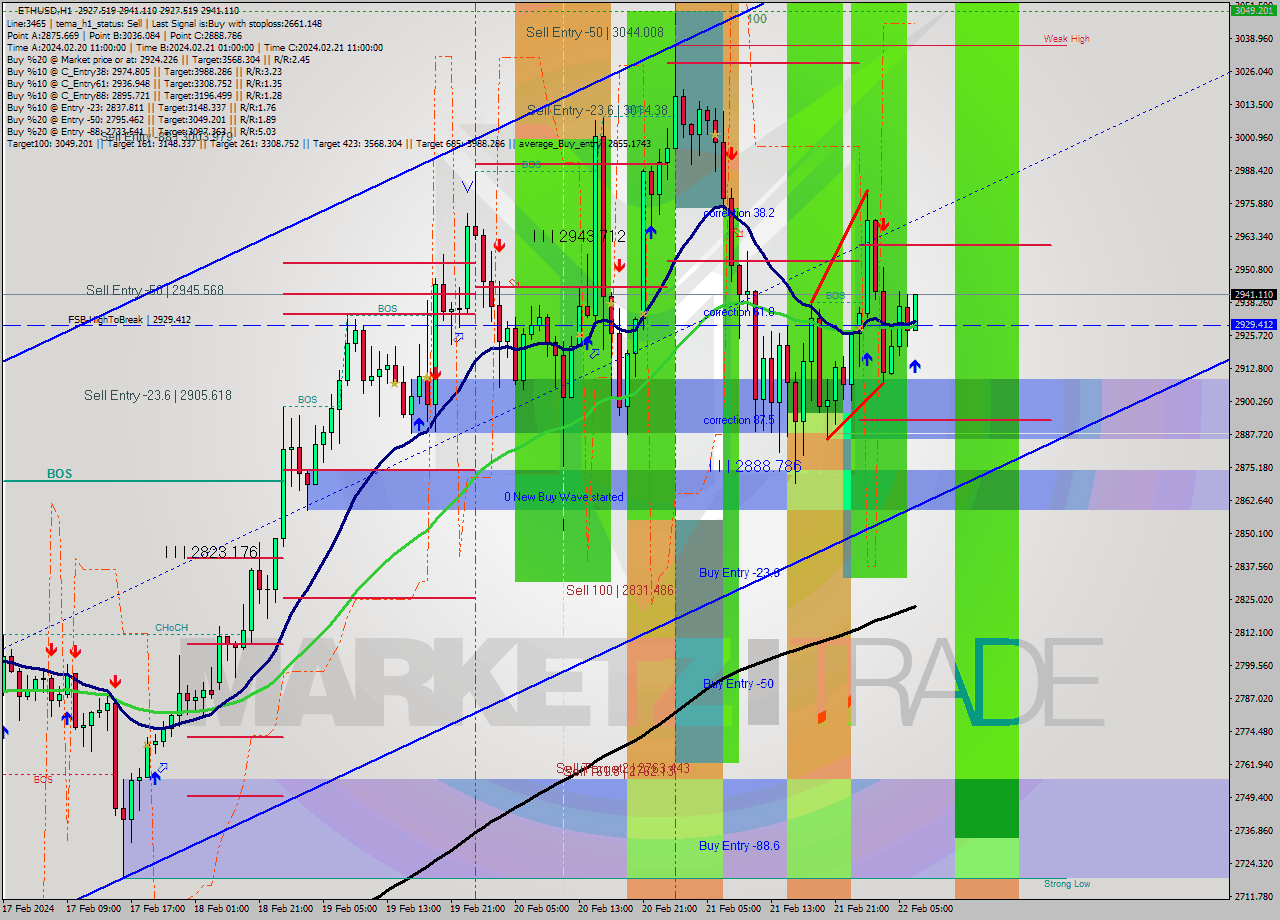Image resolution: width=1280 pixels, height=920 pixels.
Task: Click the '| | | 2943.712' wave label
Action: [x=579, y=237]
